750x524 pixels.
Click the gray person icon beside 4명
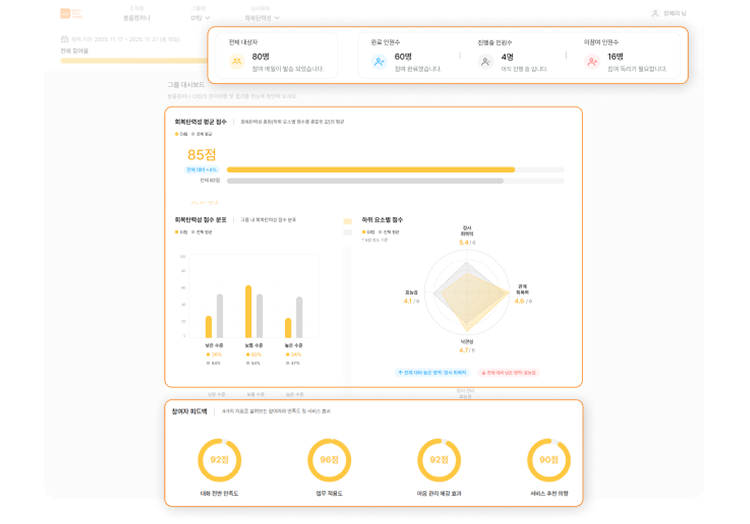point(485,62)
